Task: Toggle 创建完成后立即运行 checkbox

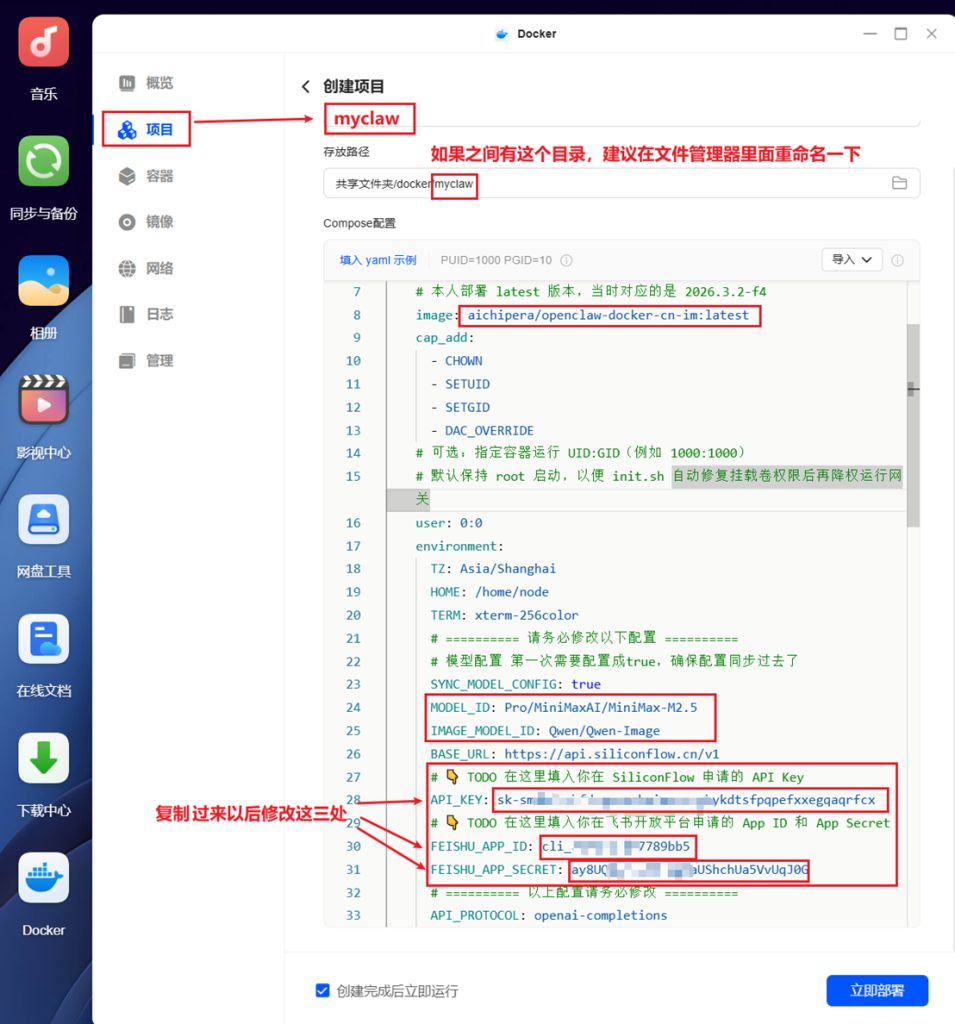Action: coord(322,991)
